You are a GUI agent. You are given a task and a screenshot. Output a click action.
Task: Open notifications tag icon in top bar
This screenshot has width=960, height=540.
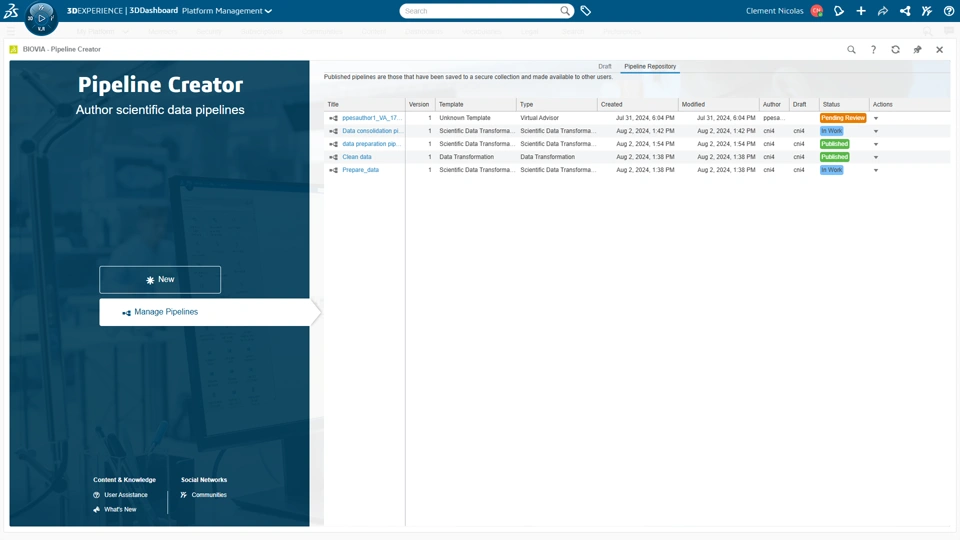click(x=839, y=10)
